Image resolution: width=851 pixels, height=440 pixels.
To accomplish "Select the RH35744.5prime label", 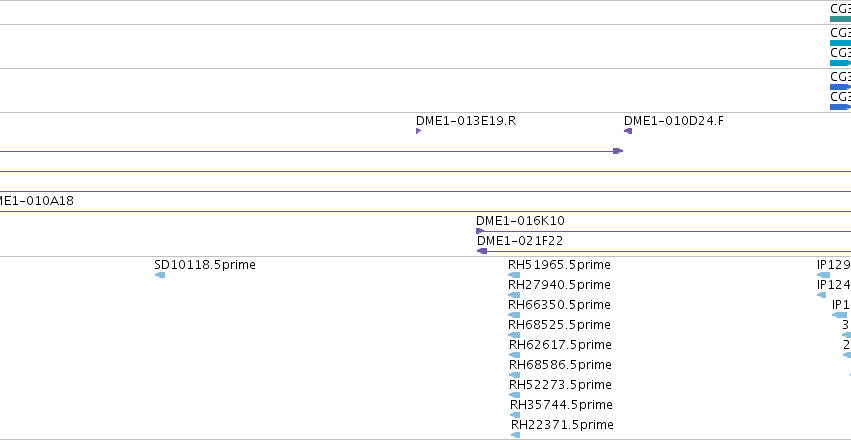I will pos(561,405).
